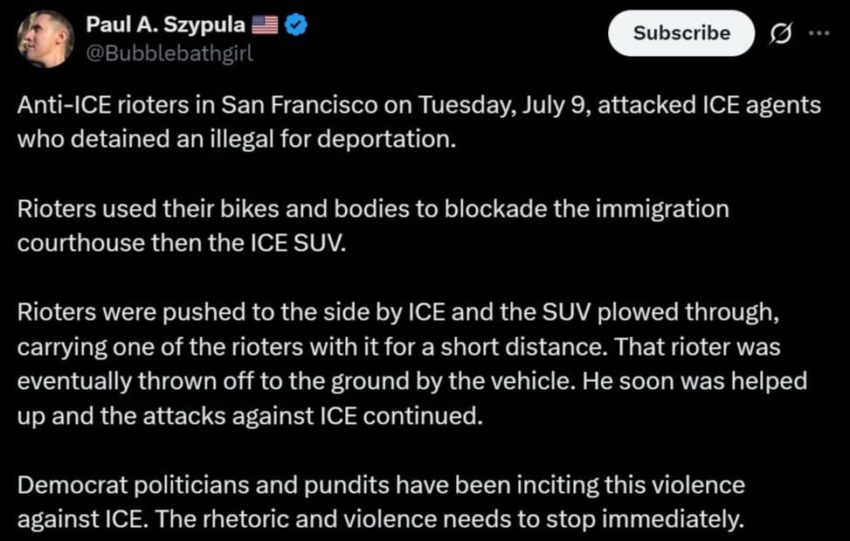Click the first paragraph about Anti-ICE rioters
Image resolution: width=850 pixels, height=541 pixels.
coord(419,122)
